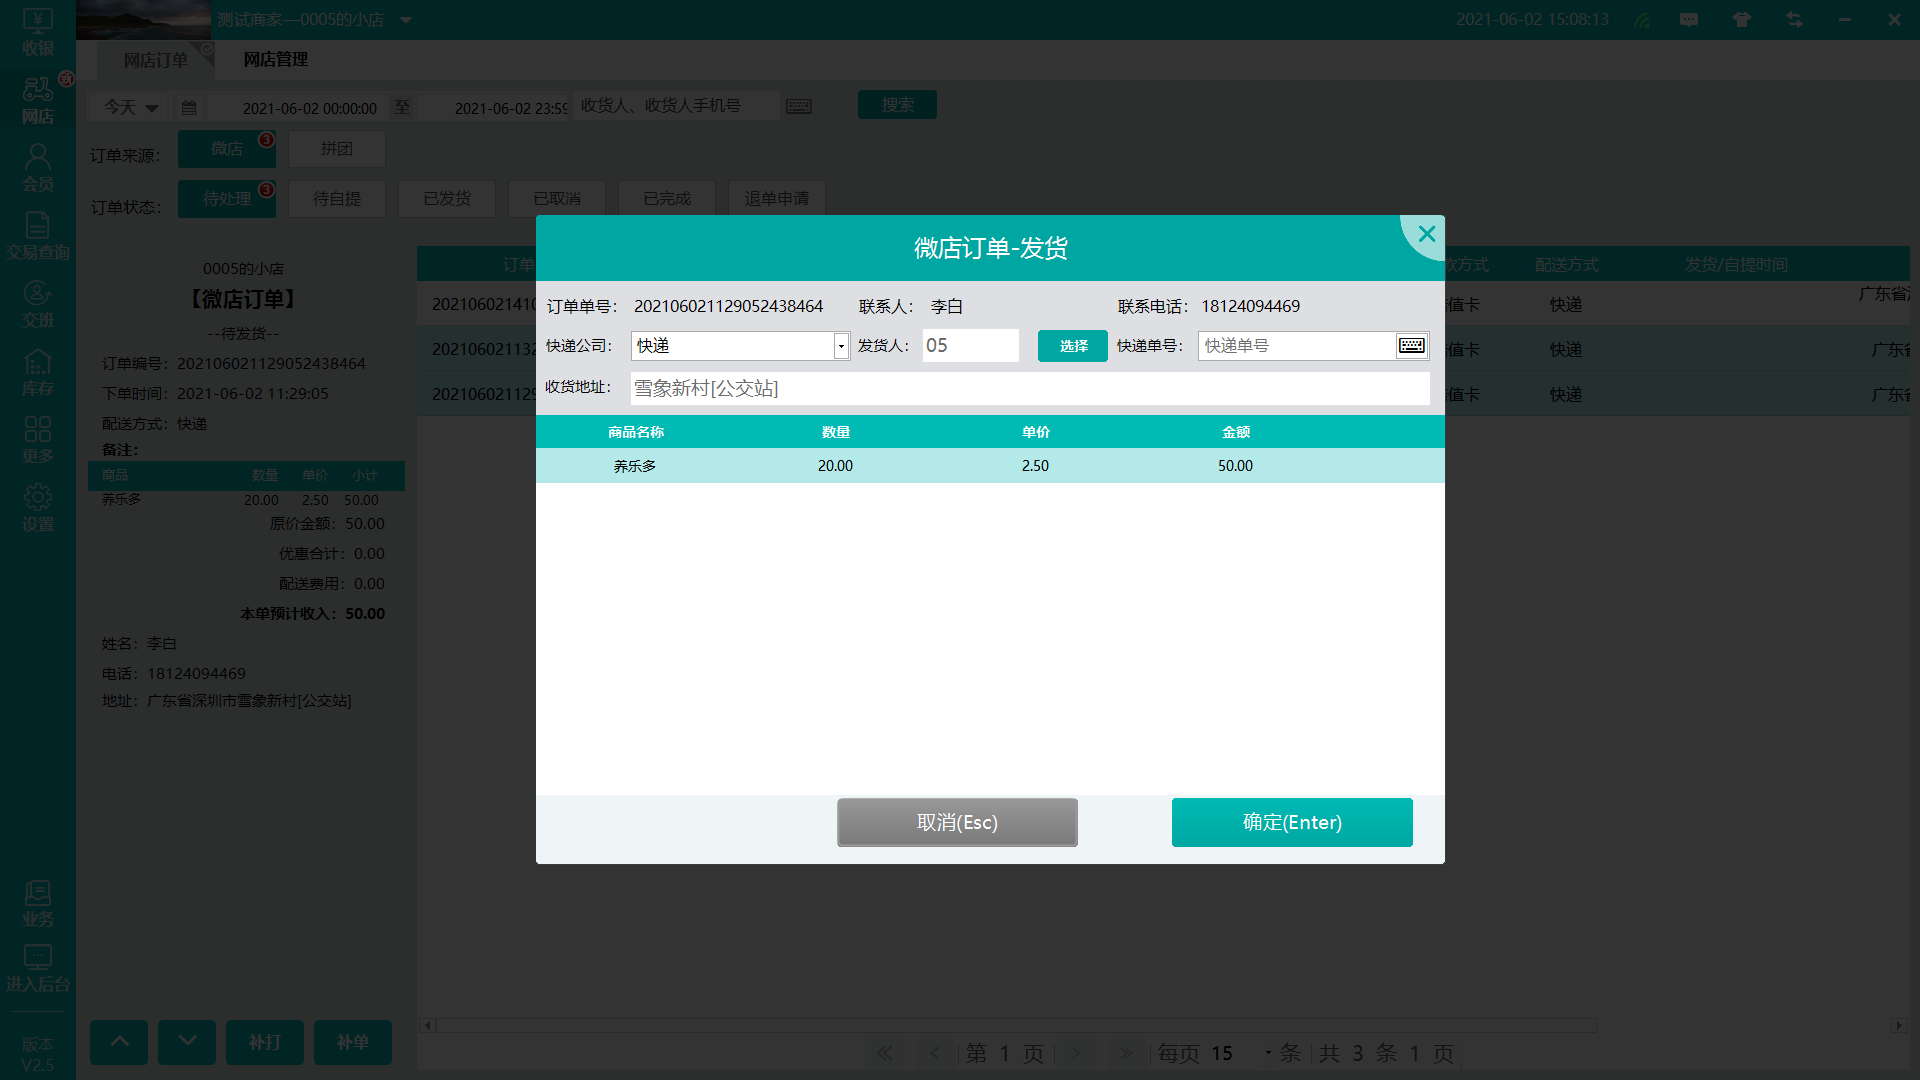Click the 补打 reprint button

265,1042
